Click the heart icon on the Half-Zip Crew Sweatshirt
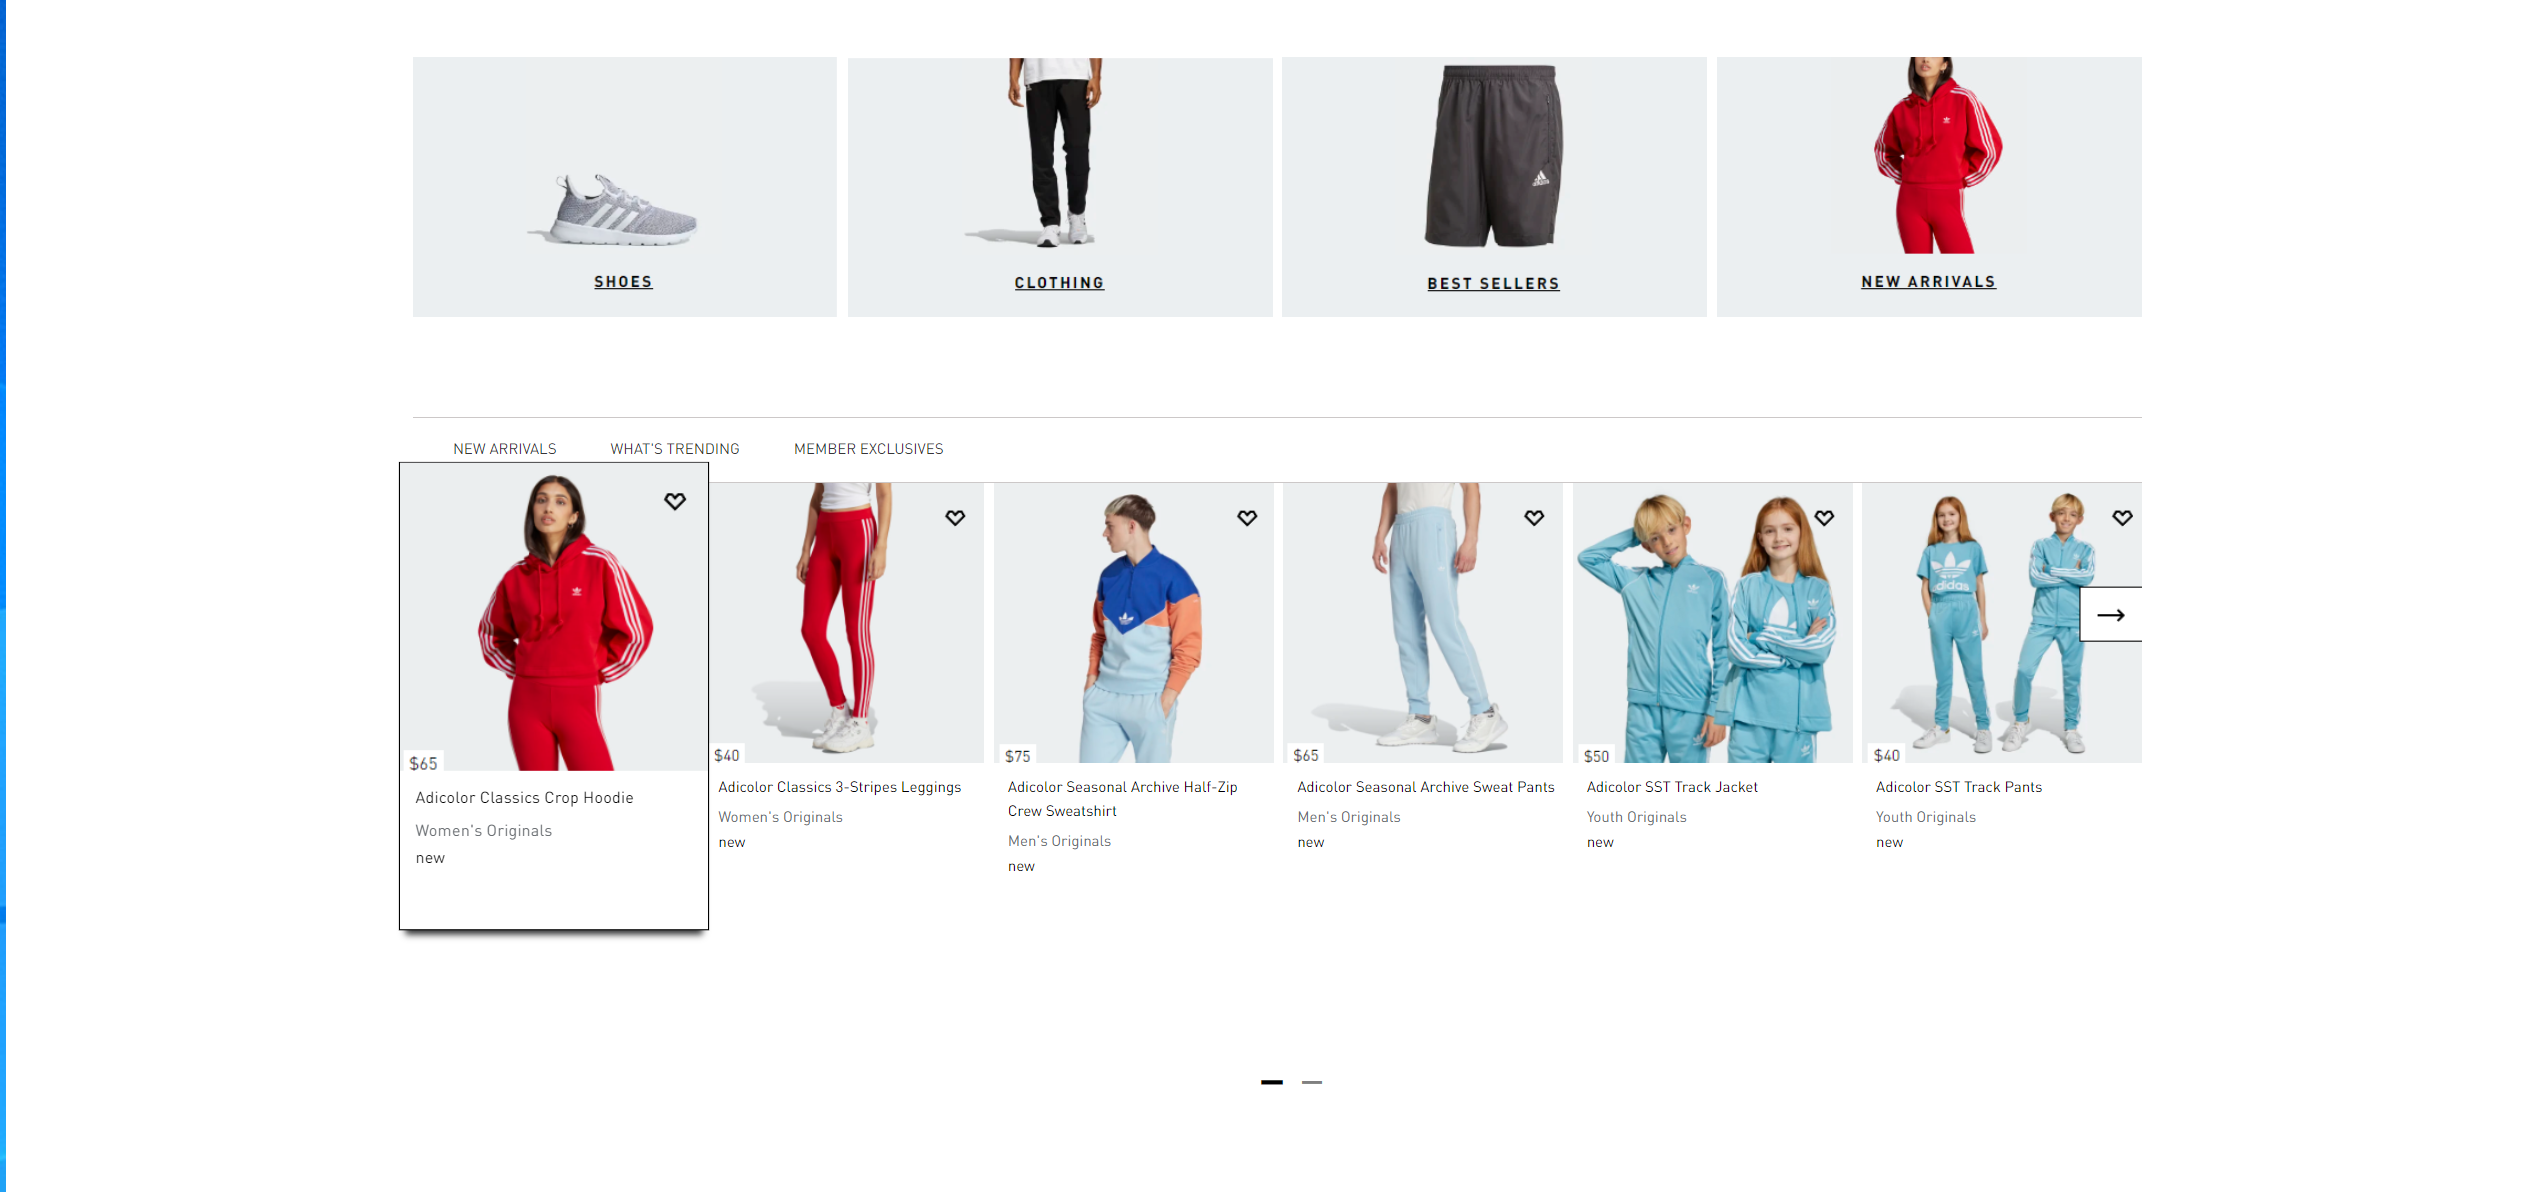 pyautogui.click(x=1248, y=518)
